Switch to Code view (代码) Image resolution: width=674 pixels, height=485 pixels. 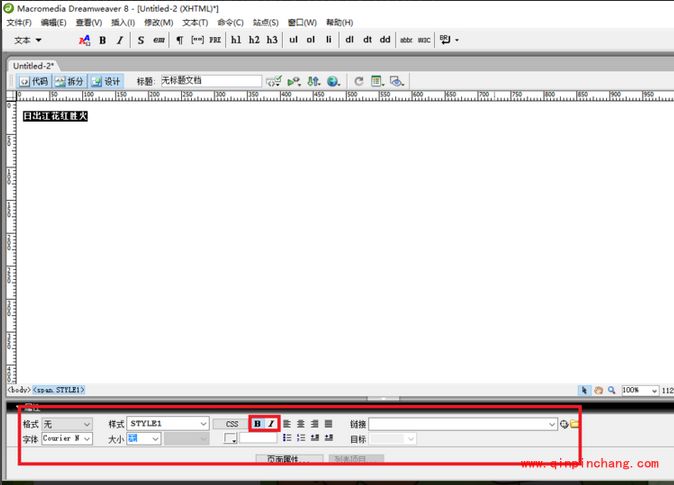pos(33,81)
